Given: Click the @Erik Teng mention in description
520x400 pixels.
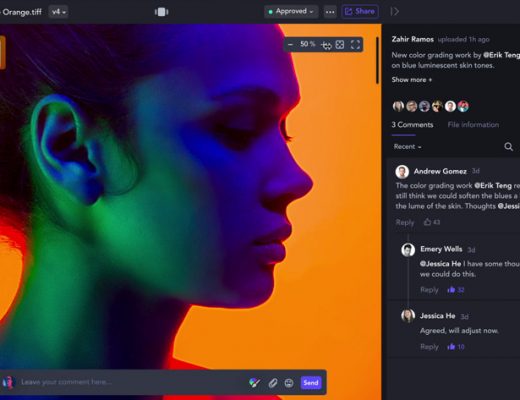Looking at the screenshot, I should pyautogui.click(x=501, y=55).
